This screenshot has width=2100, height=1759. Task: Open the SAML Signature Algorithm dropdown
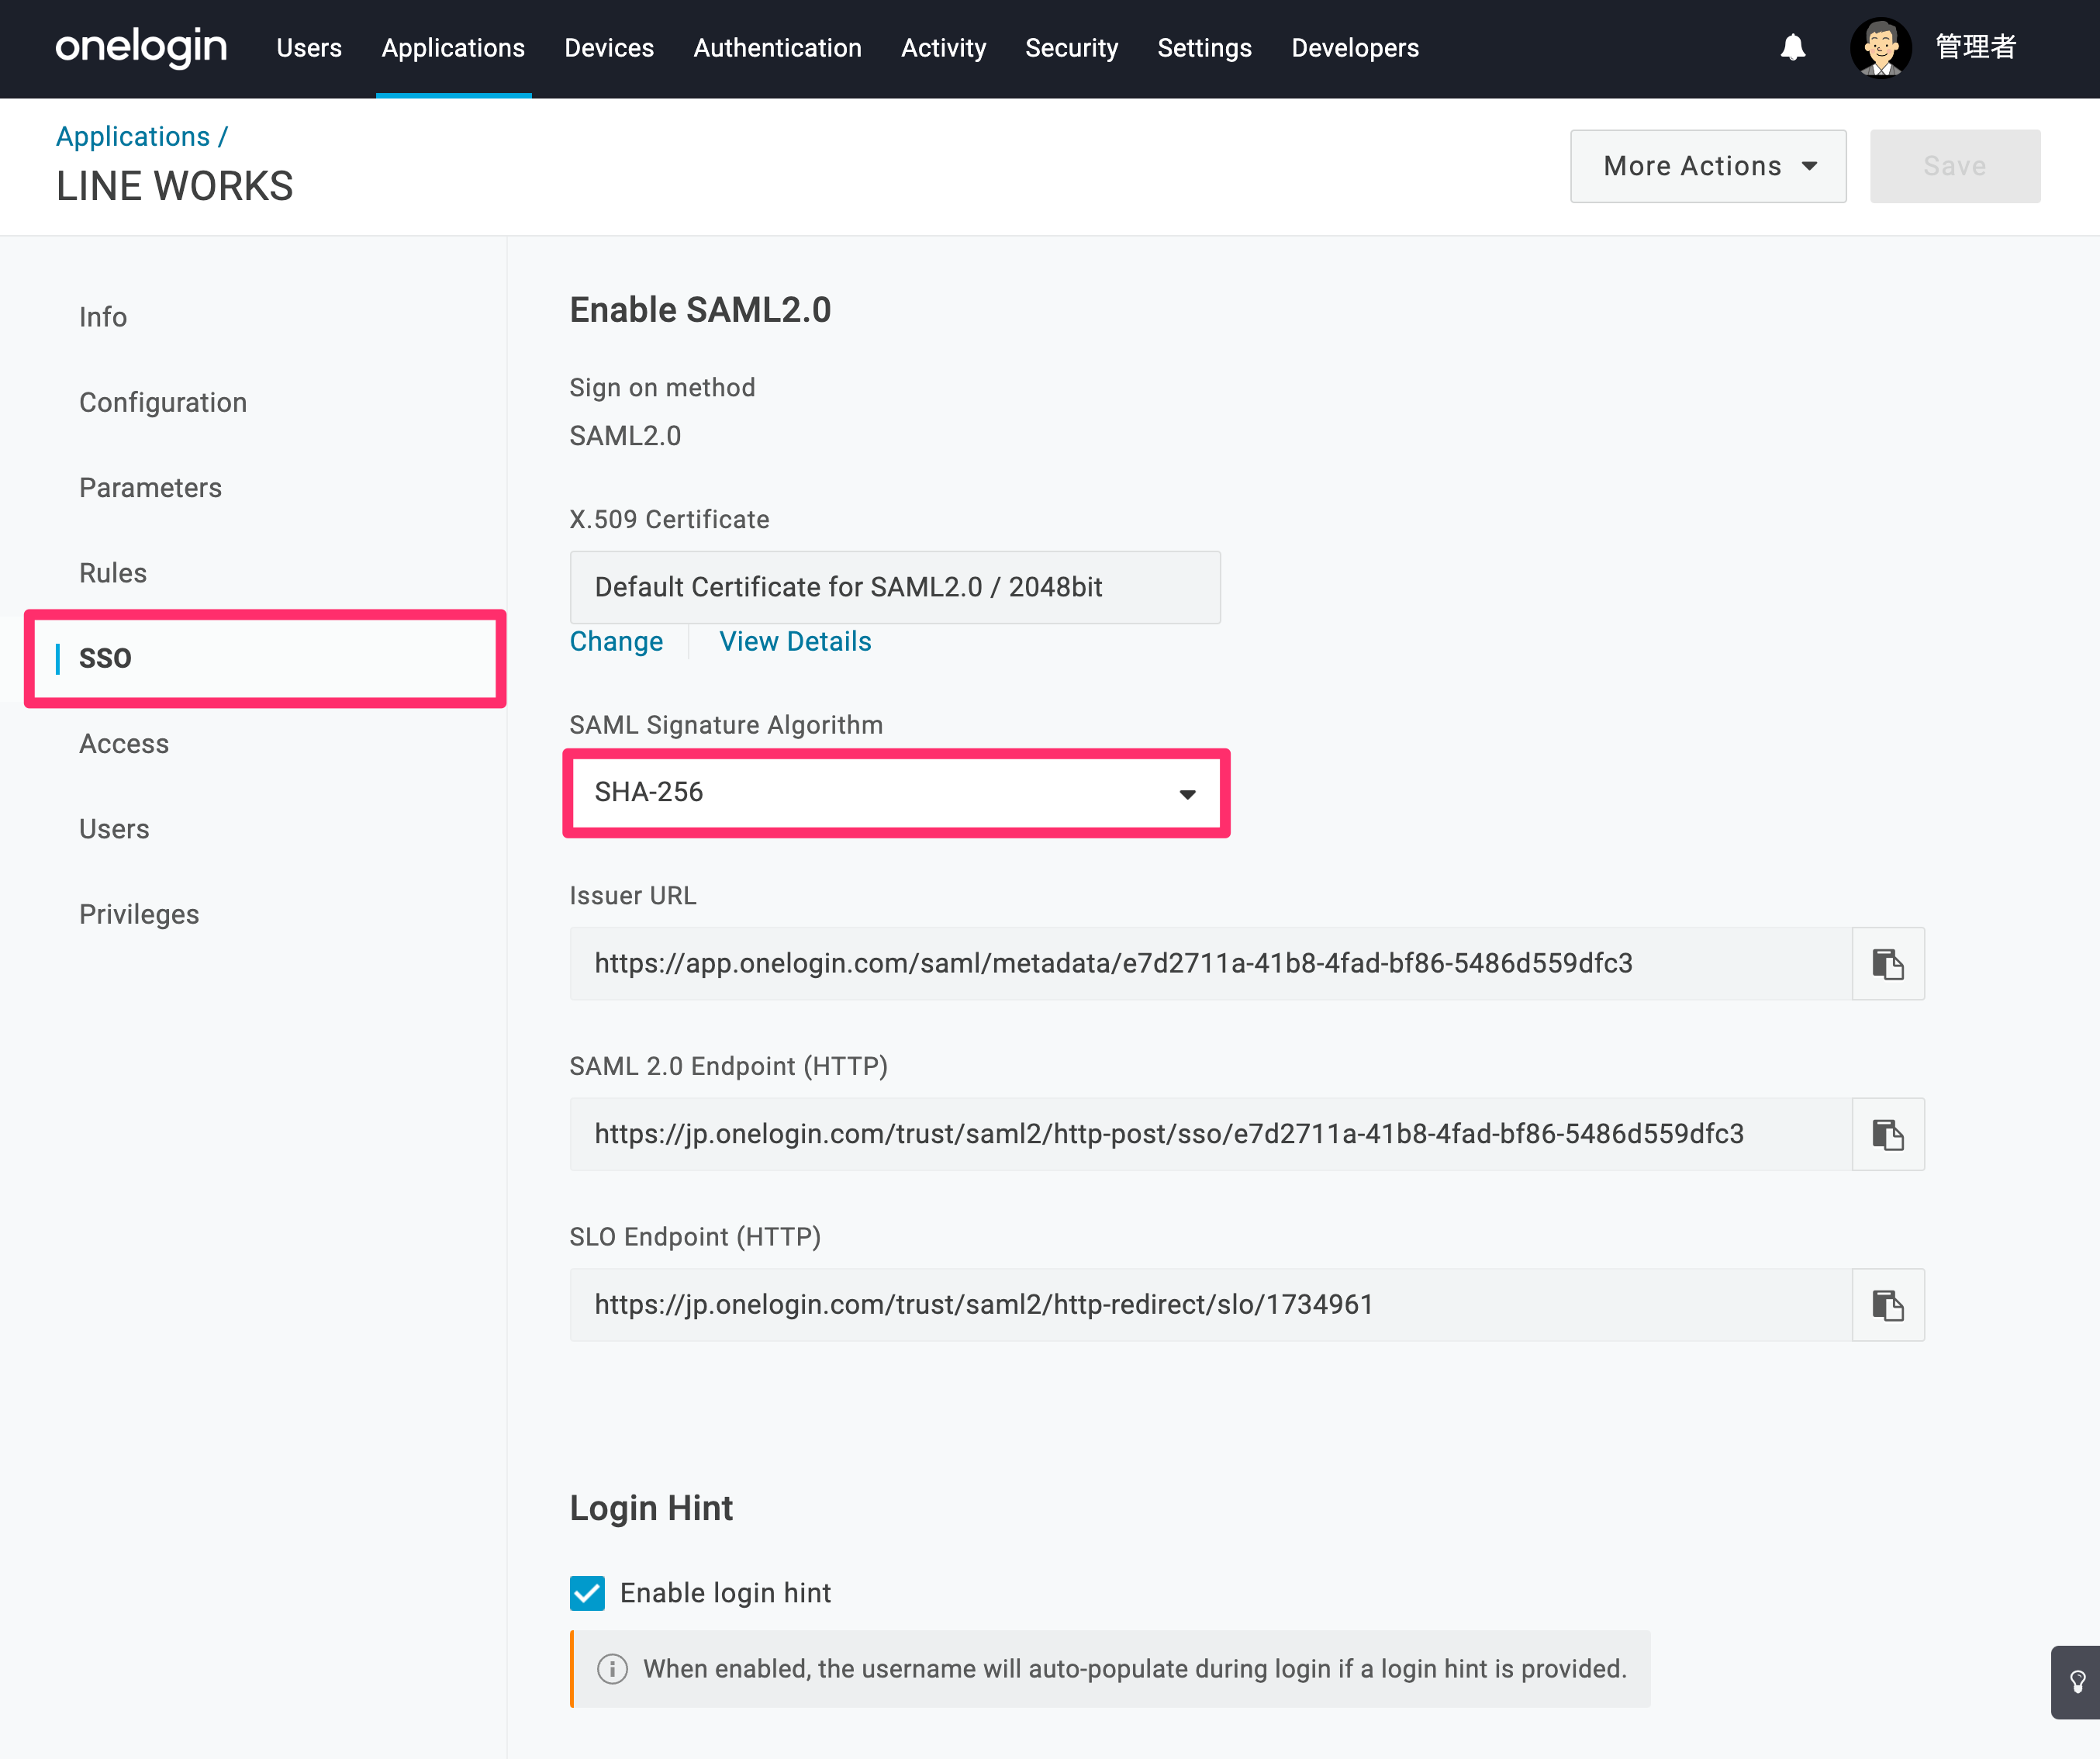pos(896,793)
